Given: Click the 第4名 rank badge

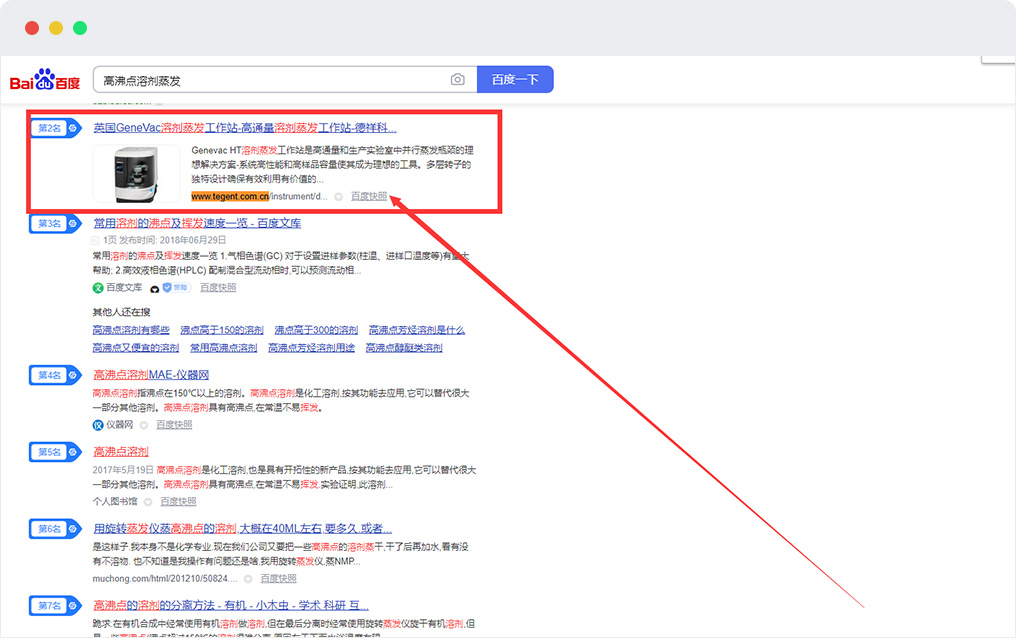Looking at the screenshot, I should coord(55,375).
